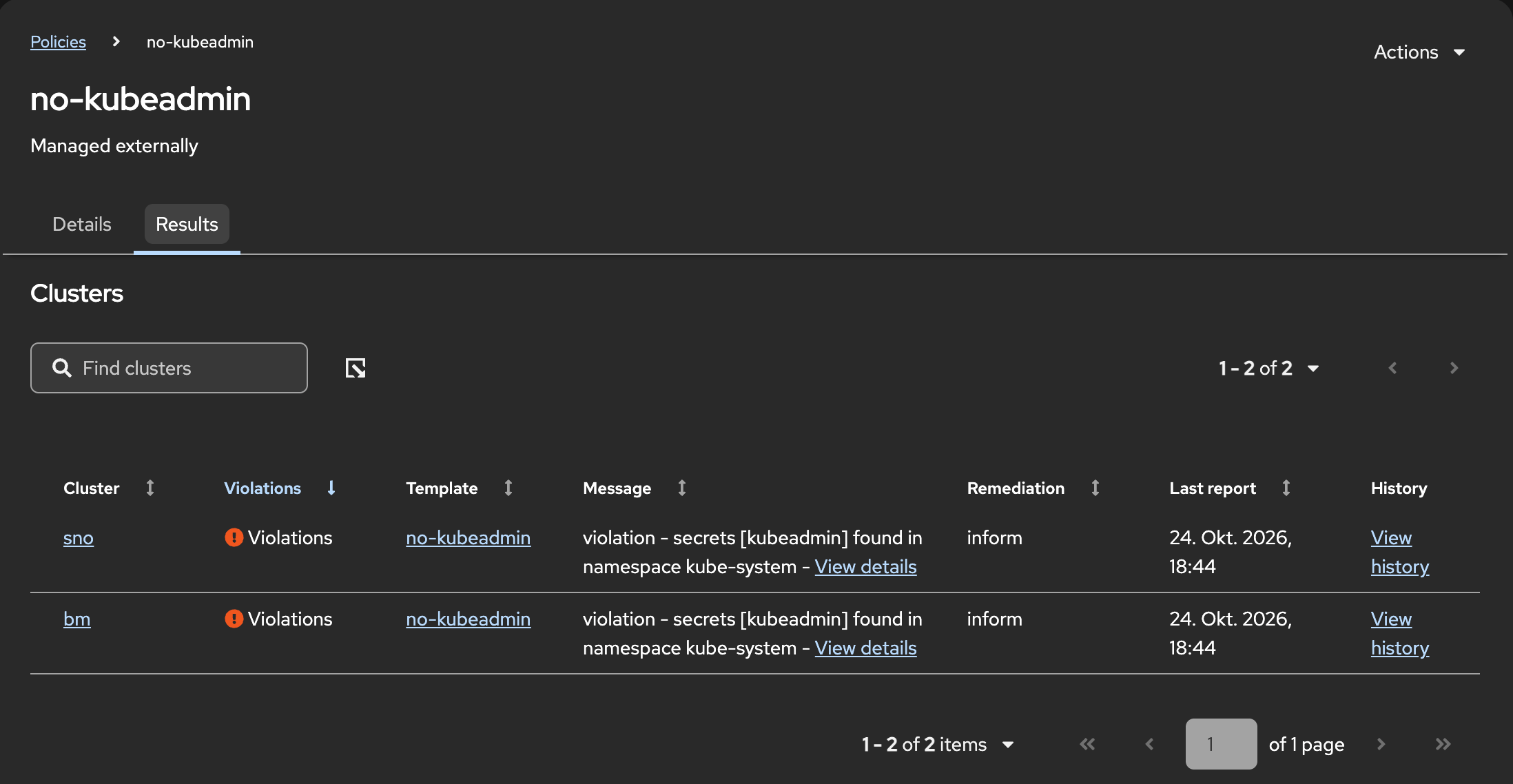
Task: Switch to the Details tab
Action: (x=82, y=224)
